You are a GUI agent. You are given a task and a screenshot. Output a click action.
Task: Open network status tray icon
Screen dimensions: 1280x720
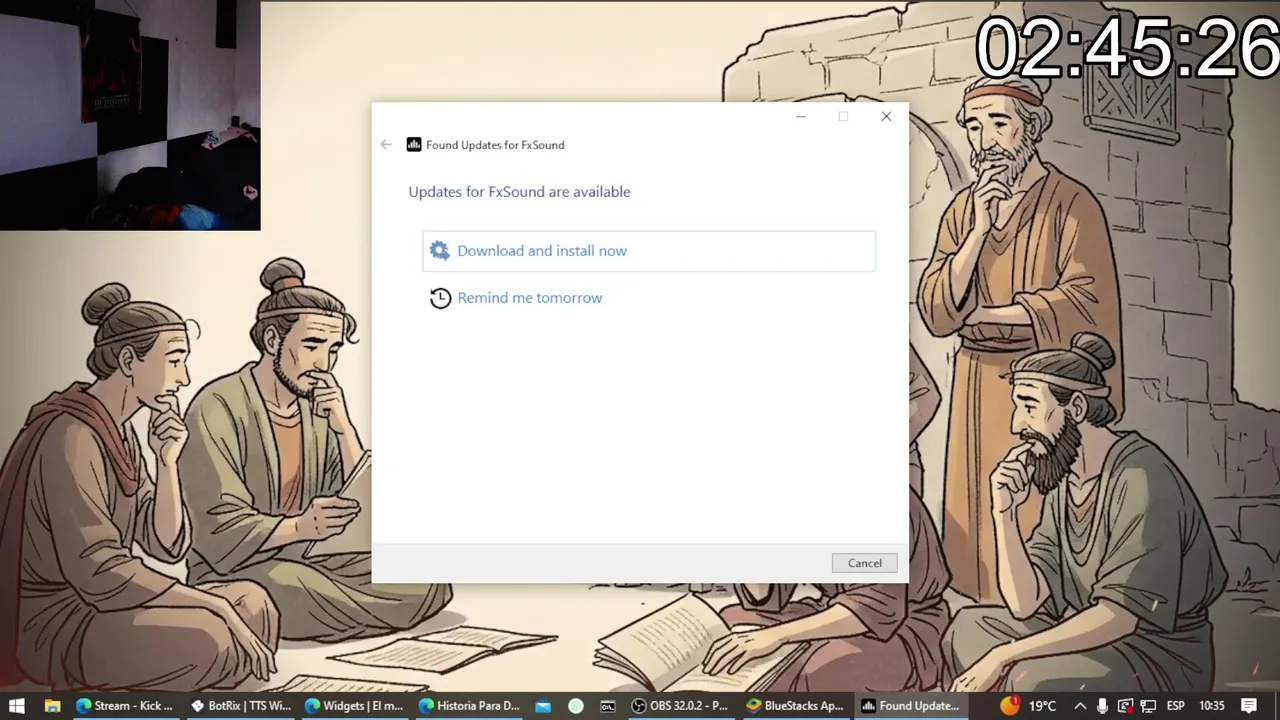(x=1148, y=706)
